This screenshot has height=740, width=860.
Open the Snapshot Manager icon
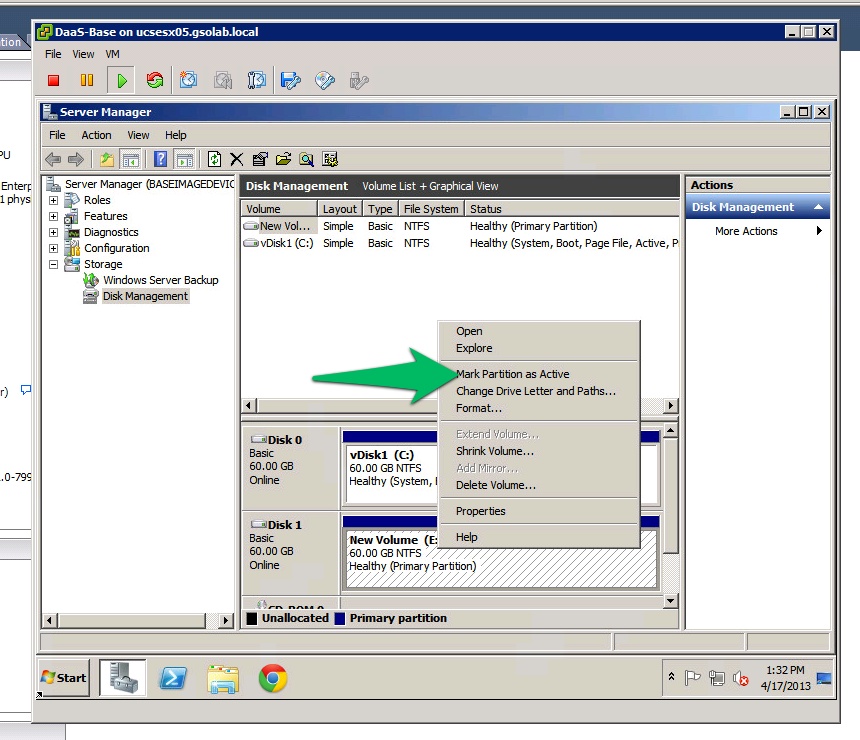tap(256, 81)
